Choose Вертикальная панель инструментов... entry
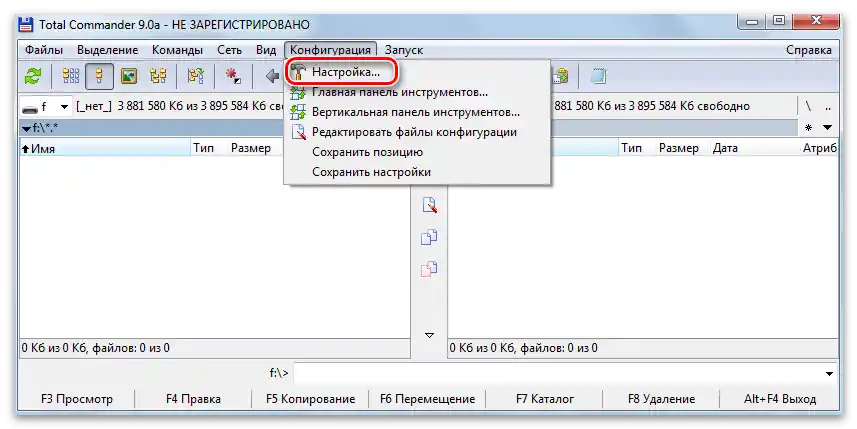 point(417,112)
